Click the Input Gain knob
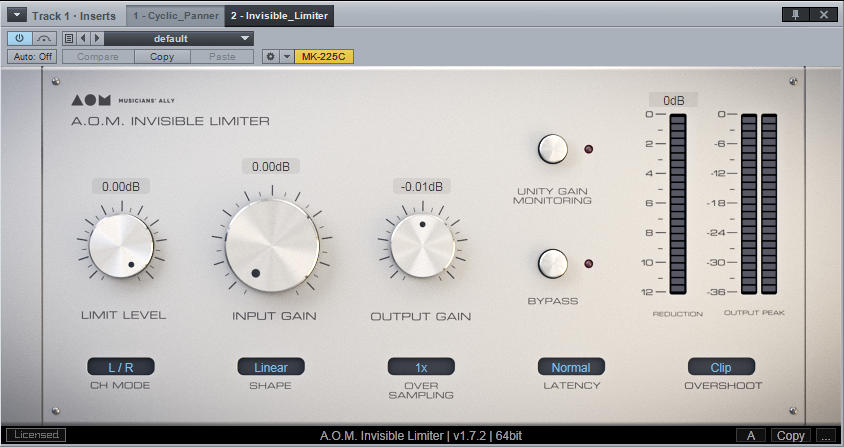 coord(272,246)
